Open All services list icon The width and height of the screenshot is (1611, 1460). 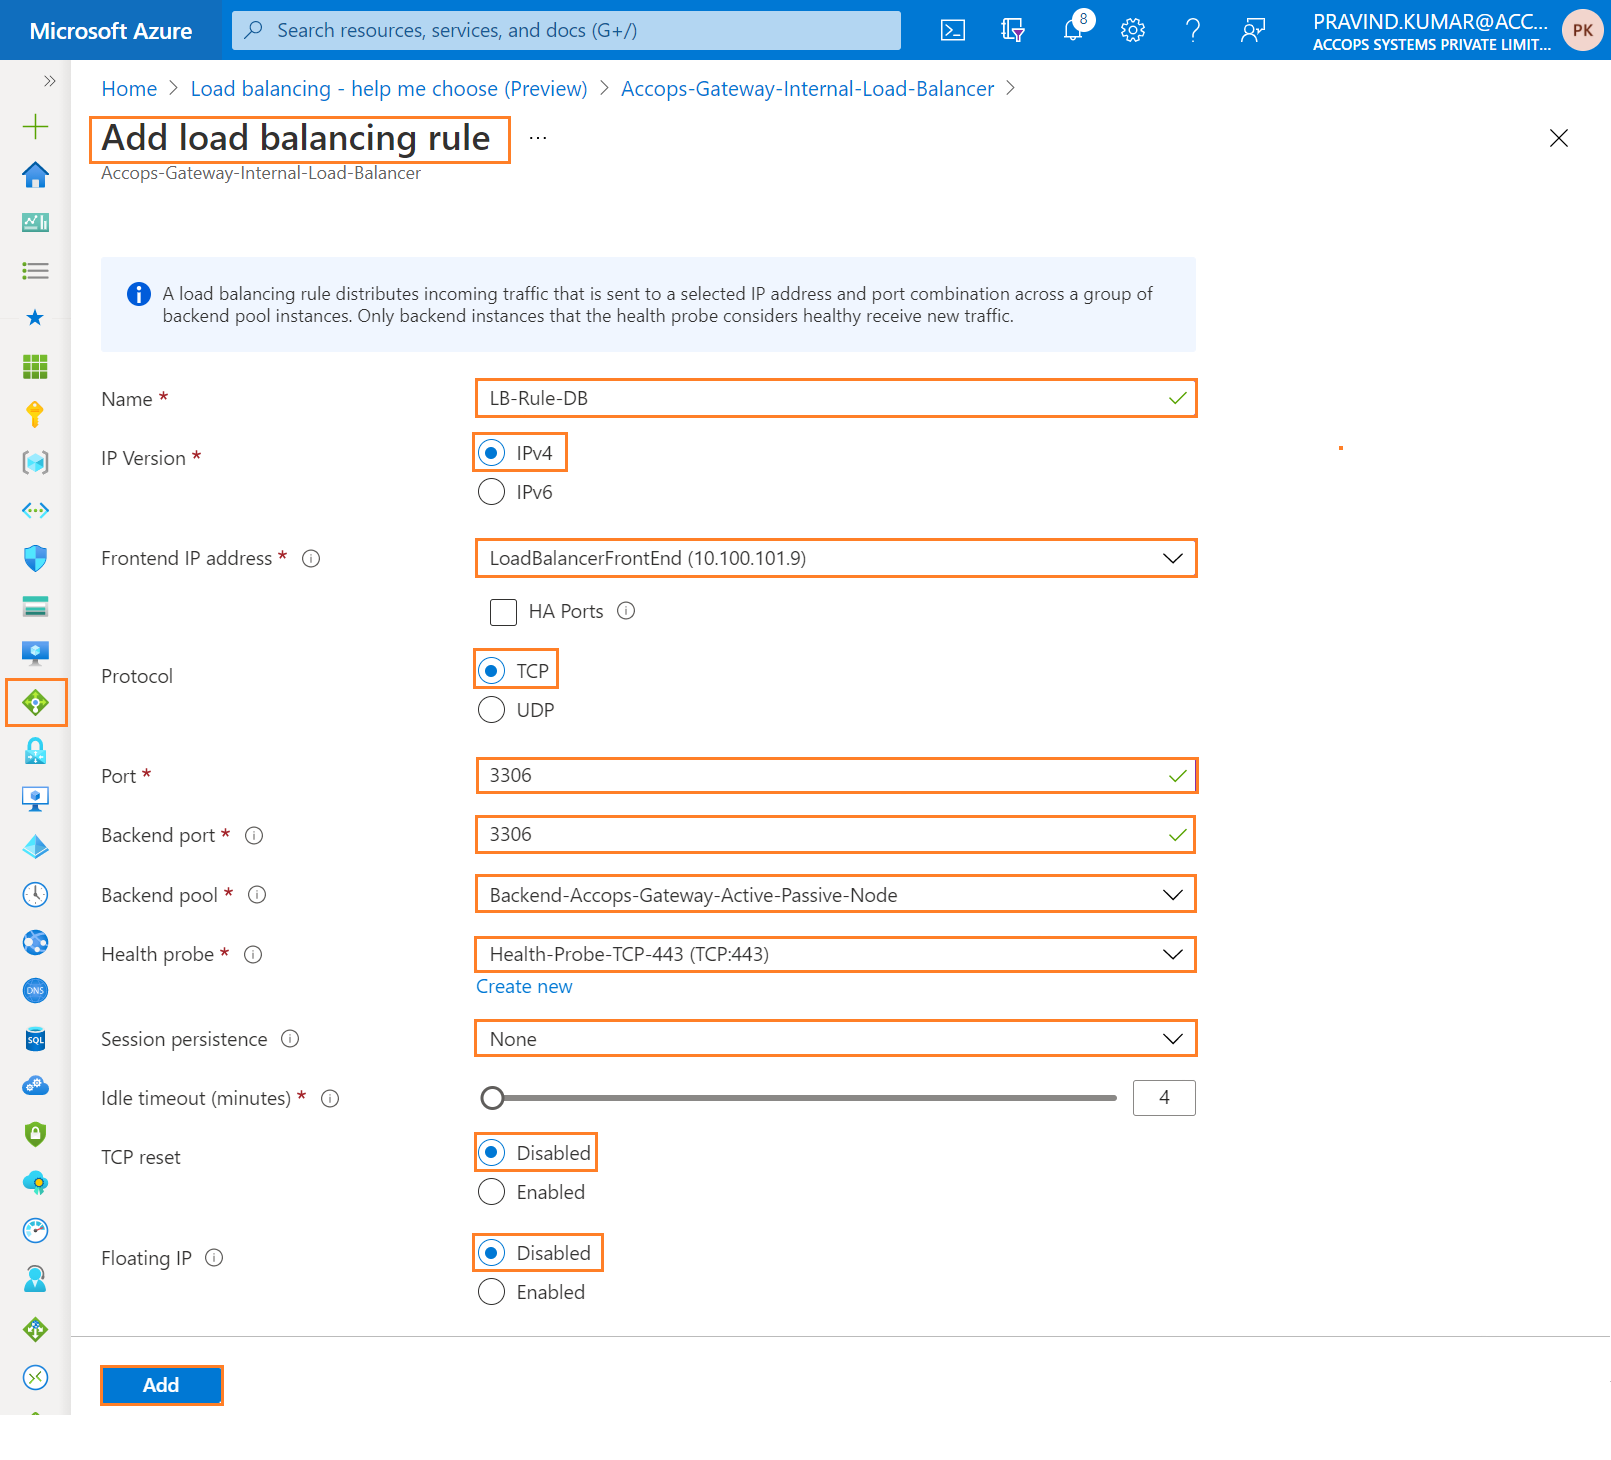coord(35,270)
